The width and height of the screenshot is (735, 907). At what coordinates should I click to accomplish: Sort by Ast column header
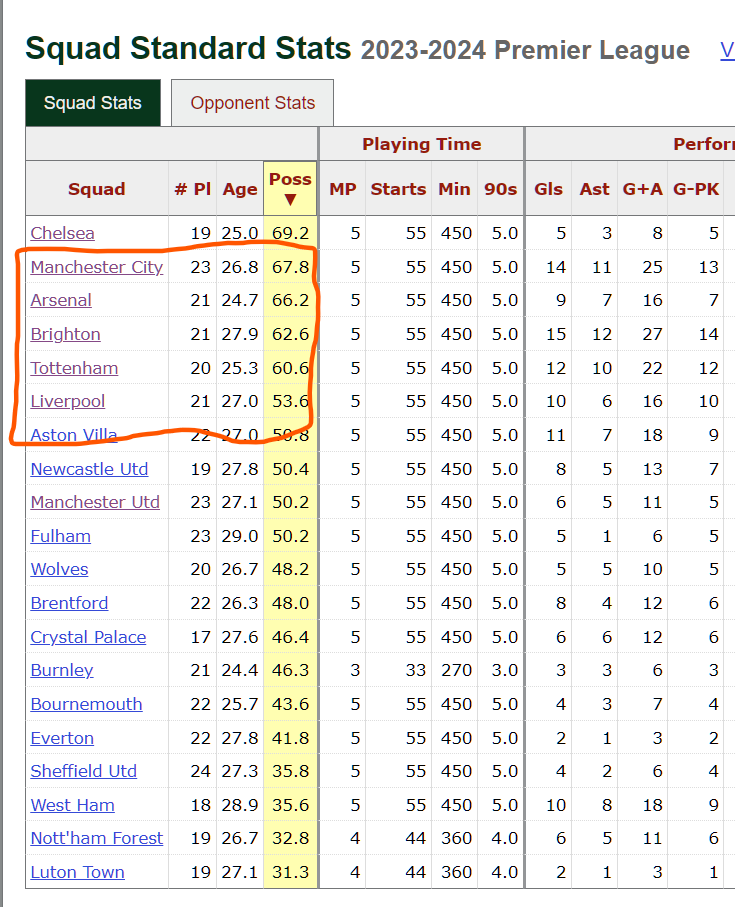tap(595, 189)
